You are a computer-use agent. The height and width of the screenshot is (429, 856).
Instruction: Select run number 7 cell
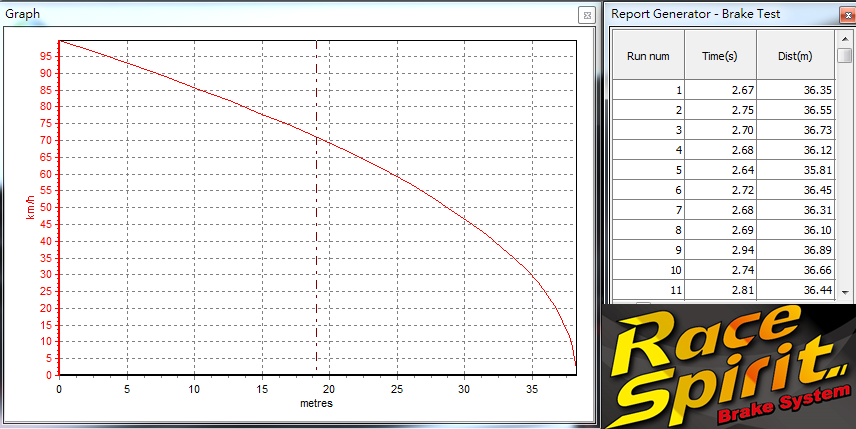coord(648,210)
